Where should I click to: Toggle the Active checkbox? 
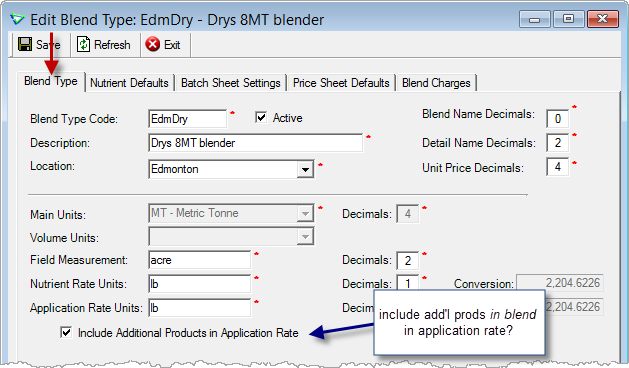(261, 118)
